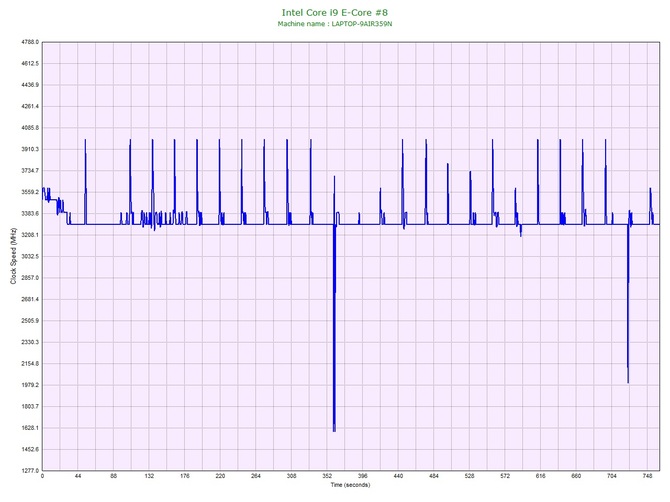Click the 88 time axis tick label
The height and width of the screenshot is (502, 670).
coord(113,476)
